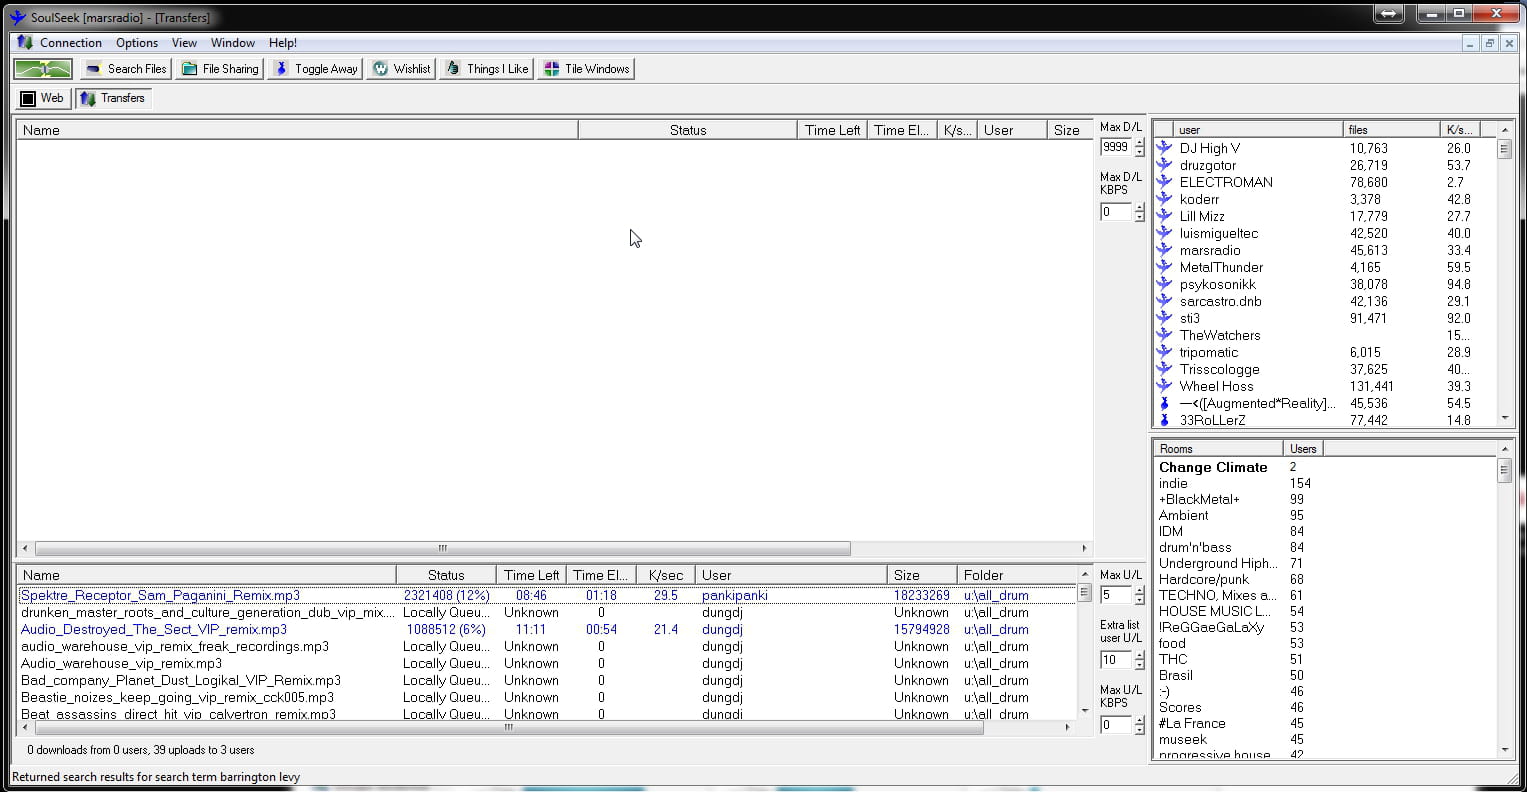1527x792 pixels.
Task: Click the bird icon next to koderr
Action: [1164, 199]
